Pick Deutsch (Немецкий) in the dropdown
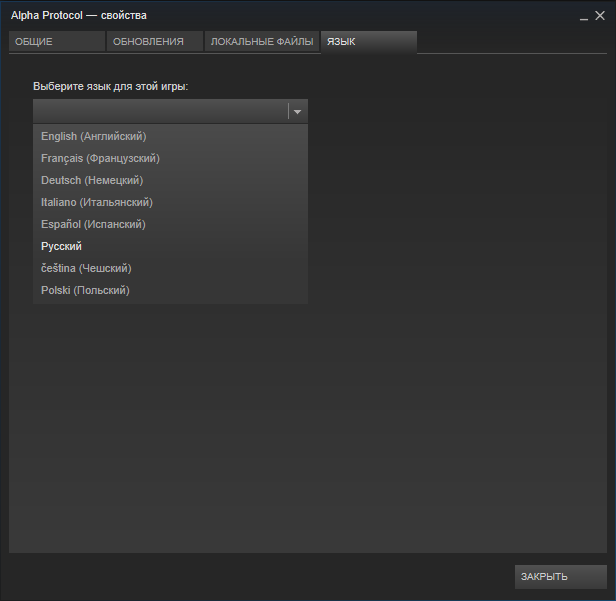616x601 pixels. [x=92, y=180]
